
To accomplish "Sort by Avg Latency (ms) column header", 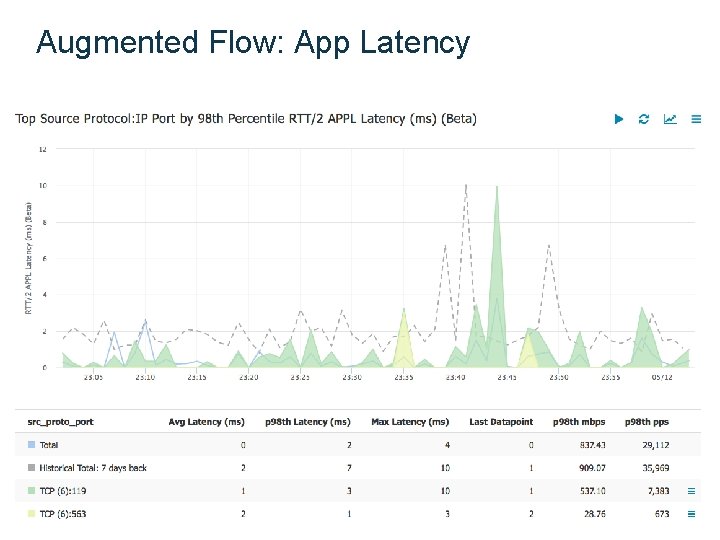I will 206,422.
